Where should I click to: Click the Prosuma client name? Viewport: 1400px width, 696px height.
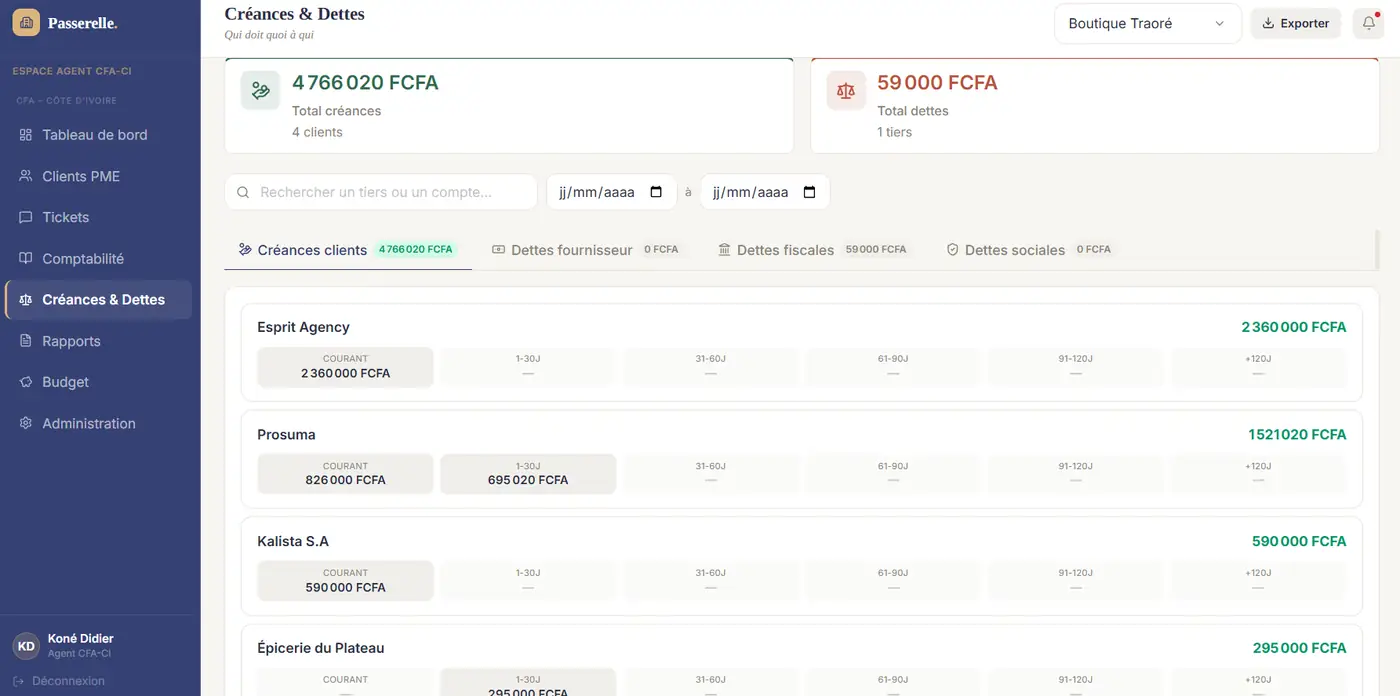pyautogui.click(x=286, y=435)
